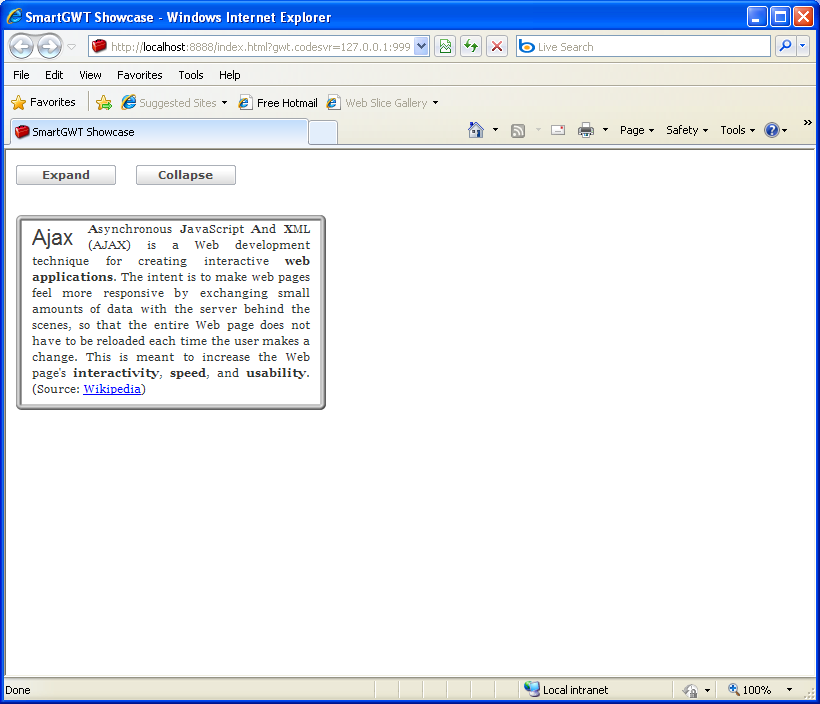820x704 pixels.
Task: Click the Print icon in command bar
Action: pos(586,130)
